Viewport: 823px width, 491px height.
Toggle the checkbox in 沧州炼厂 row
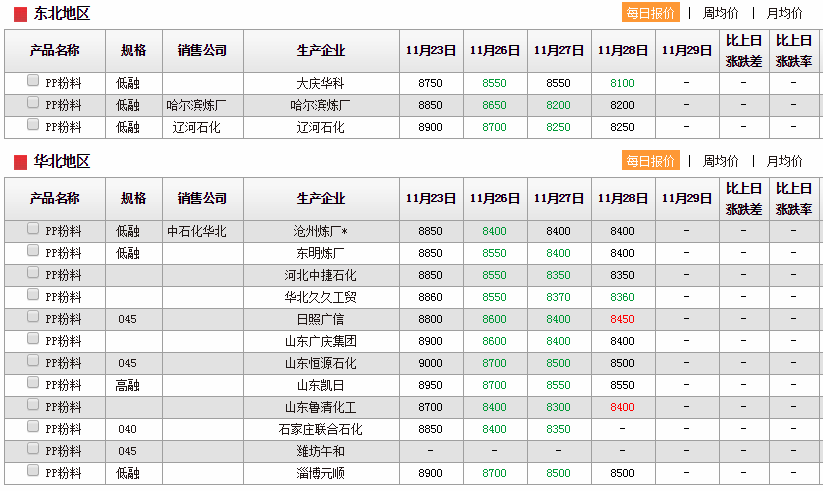pos(33,229)
